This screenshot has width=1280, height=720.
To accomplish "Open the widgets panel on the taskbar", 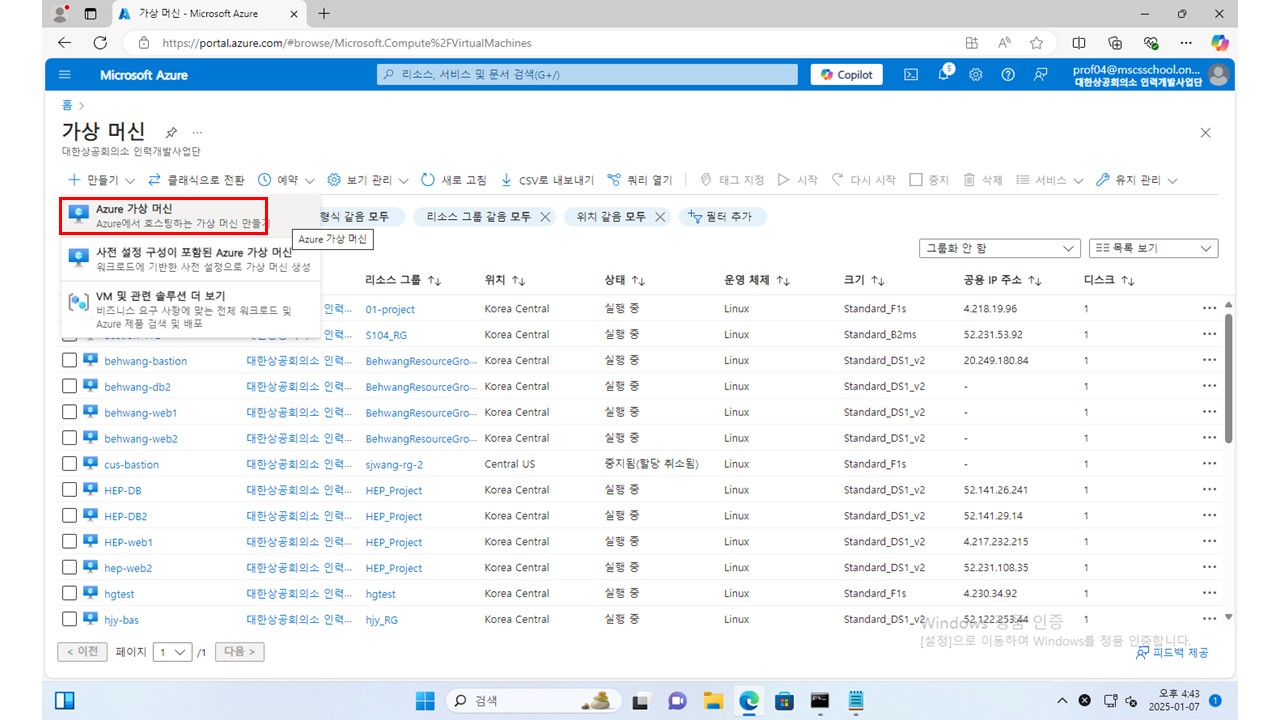I will [x=65, y=700].
